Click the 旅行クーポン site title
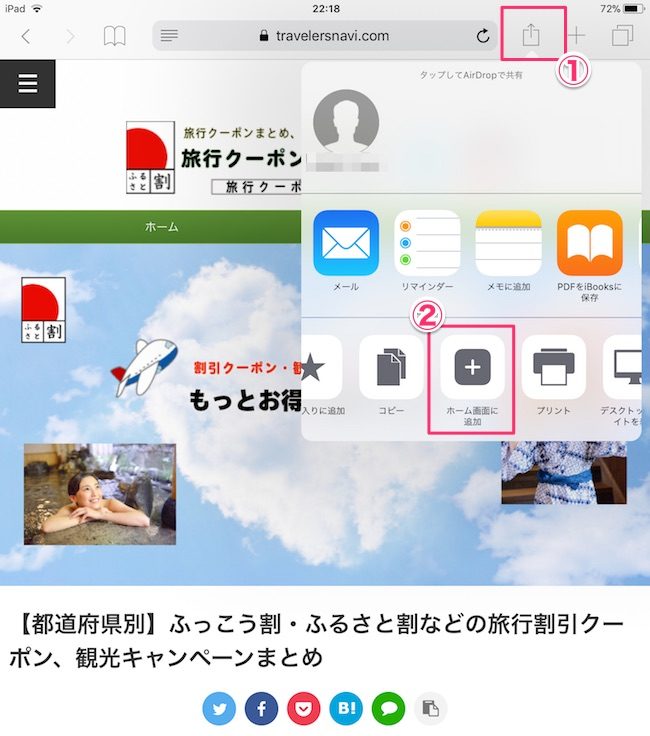This screenshot has width=650, height=736. coord(241,159)
